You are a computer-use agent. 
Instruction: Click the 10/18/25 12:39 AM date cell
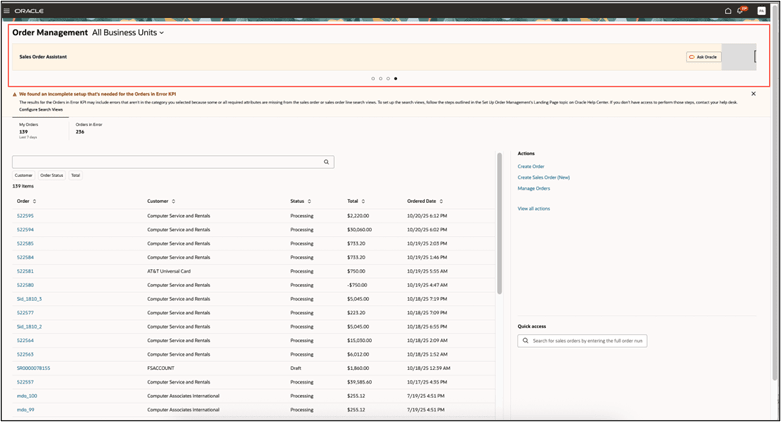429,368
